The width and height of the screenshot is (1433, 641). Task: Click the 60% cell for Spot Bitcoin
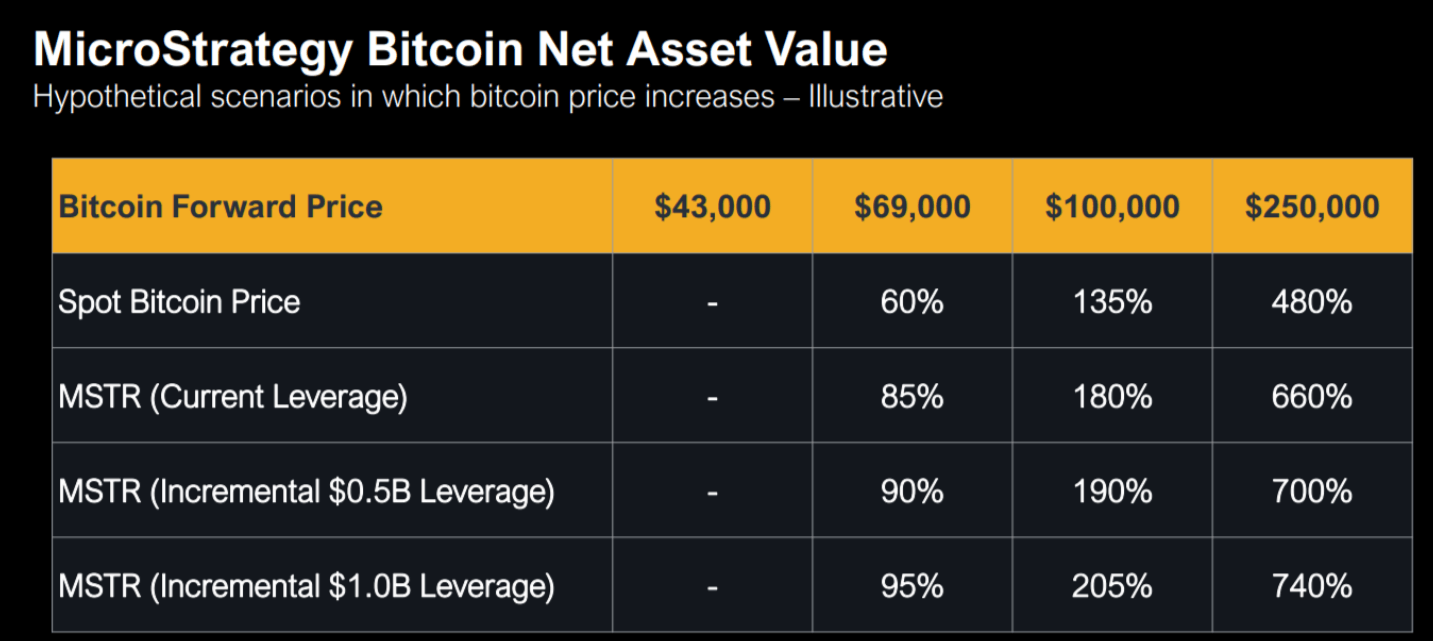tap(912, 302)
